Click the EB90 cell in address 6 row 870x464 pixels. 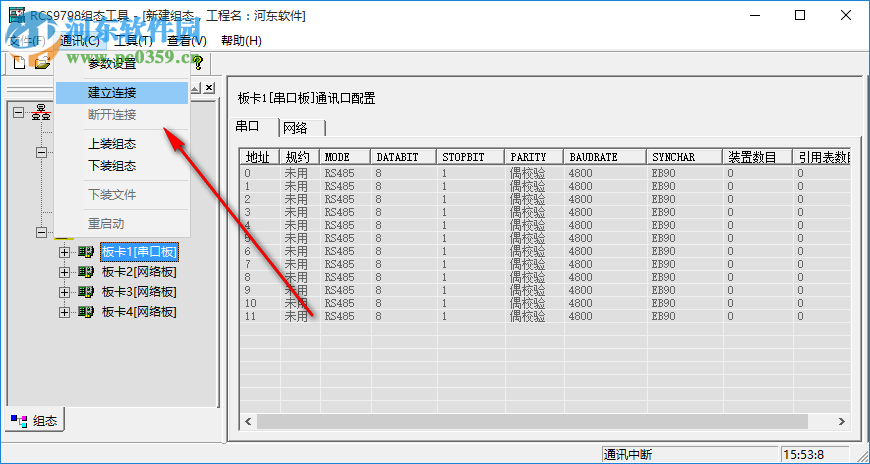pyautogui.click(x=685, y=251)
